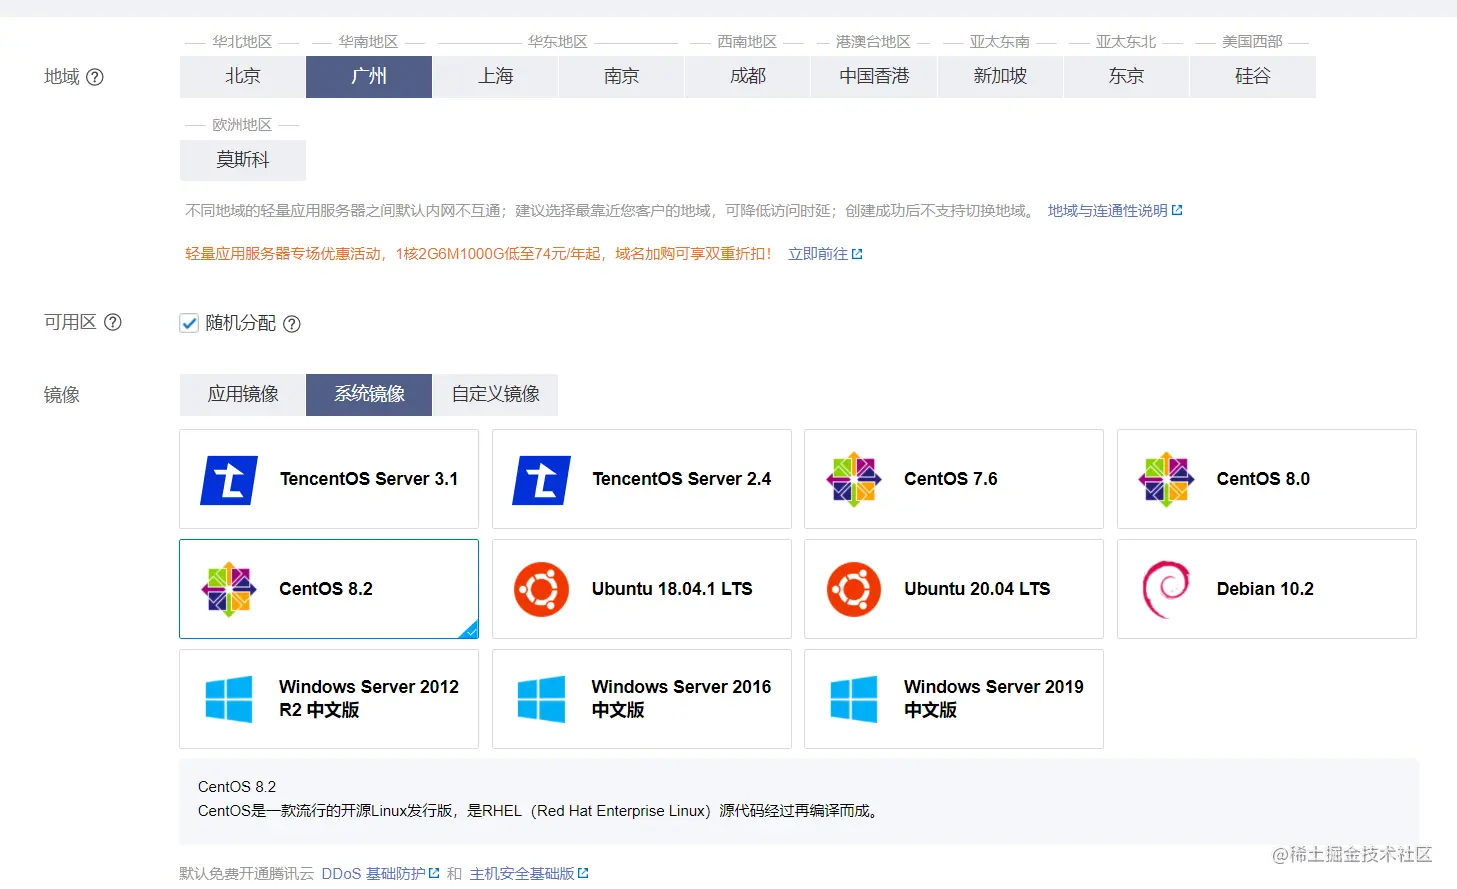This screenshot has height=889, width=1457.
Task: Choose the 南京 region
Action: [x=621, y=76]
